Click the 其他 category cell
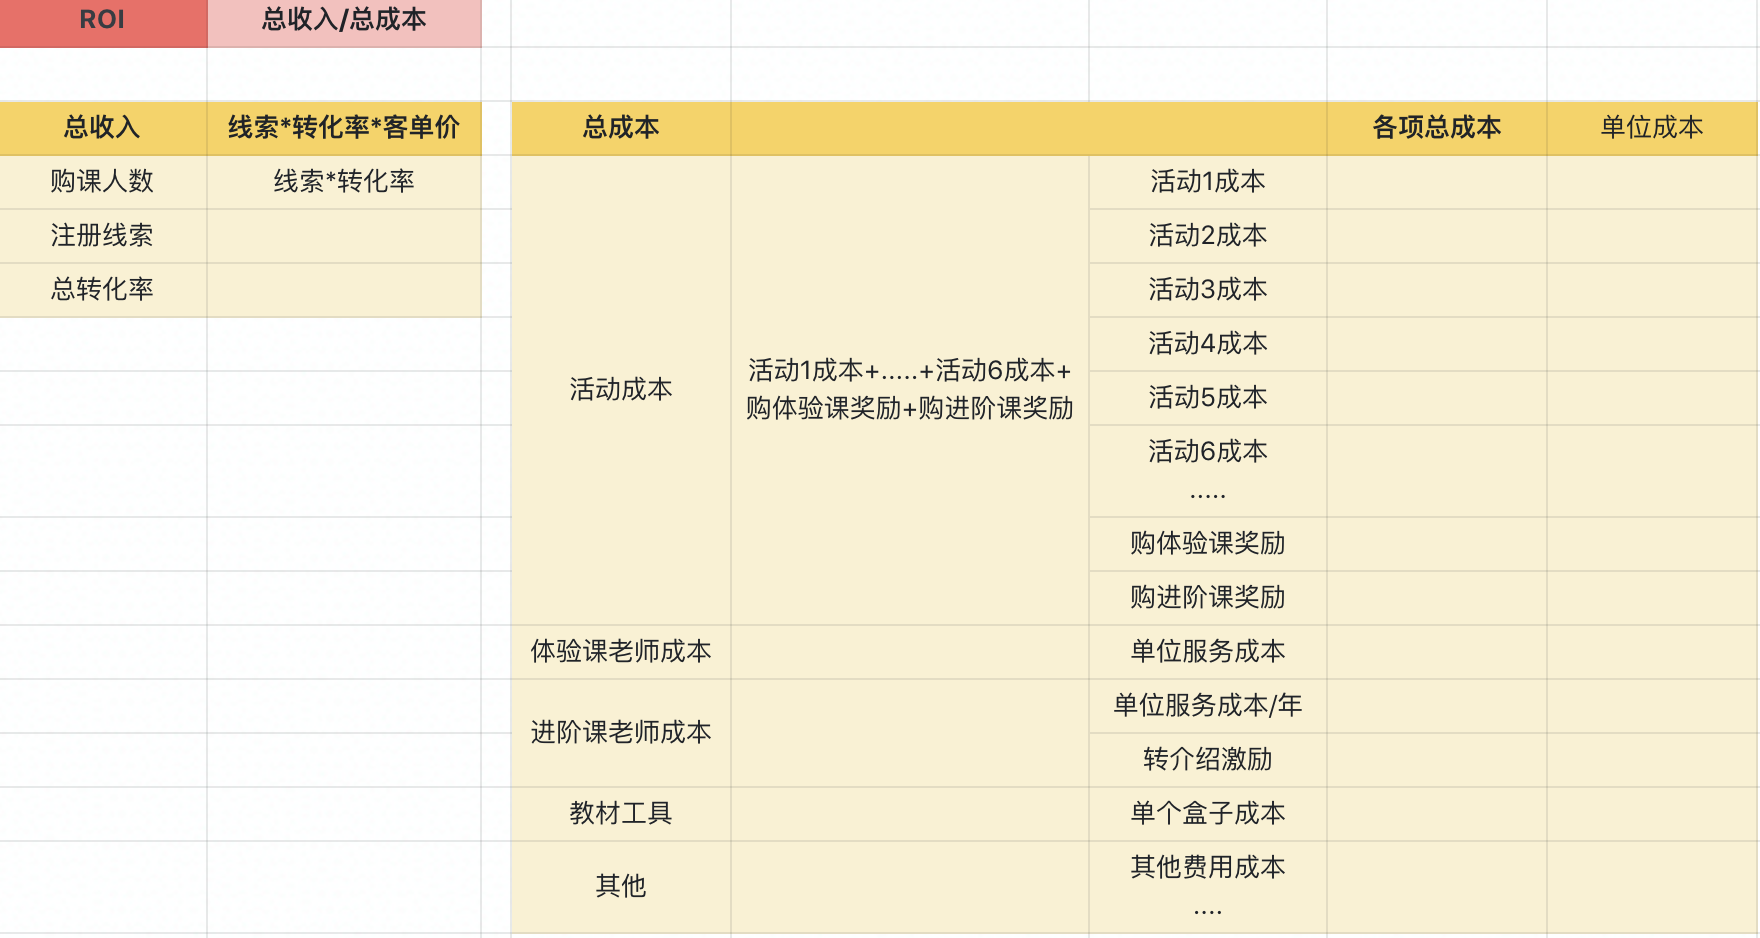 pyautogui.click(x=621, y=887)
